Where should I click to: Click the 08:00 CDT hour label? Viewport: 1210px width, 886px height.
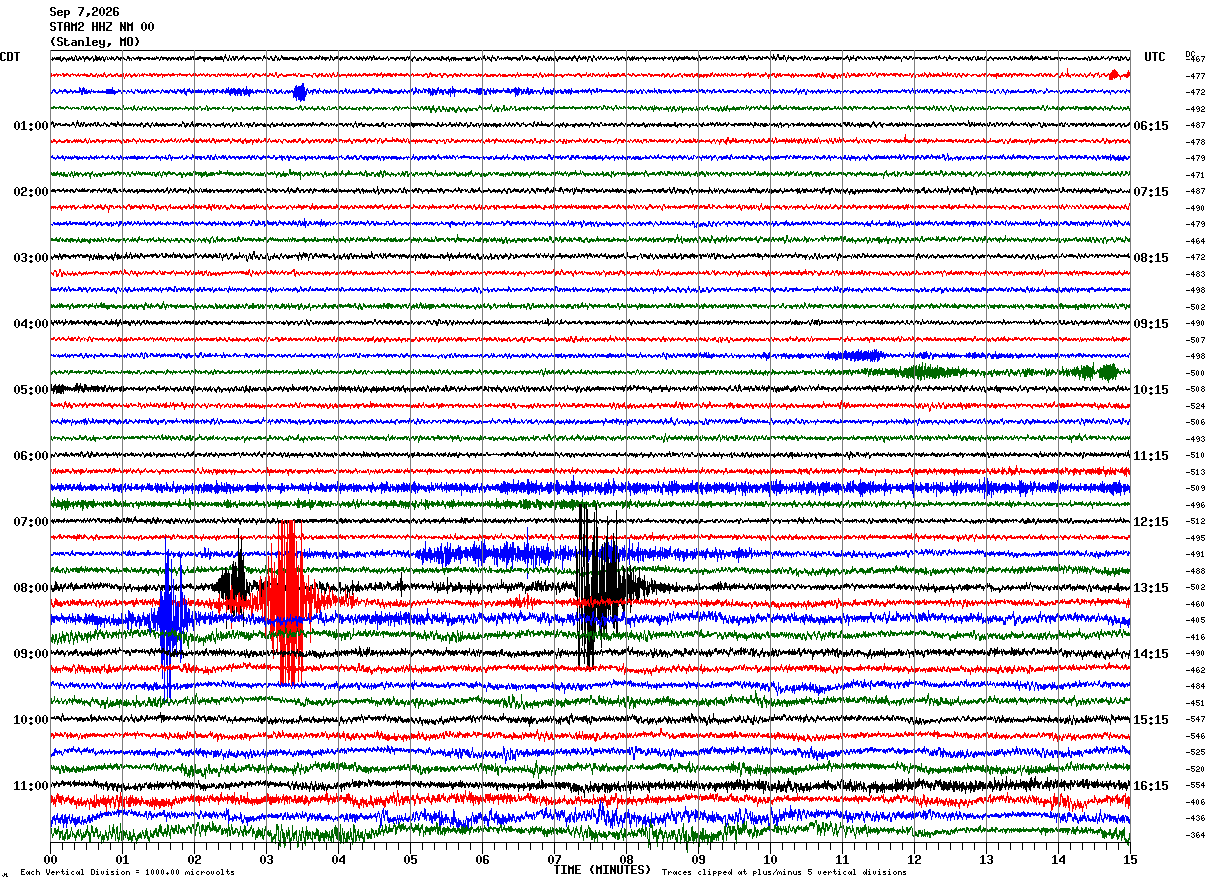click(x=30, y=588)
